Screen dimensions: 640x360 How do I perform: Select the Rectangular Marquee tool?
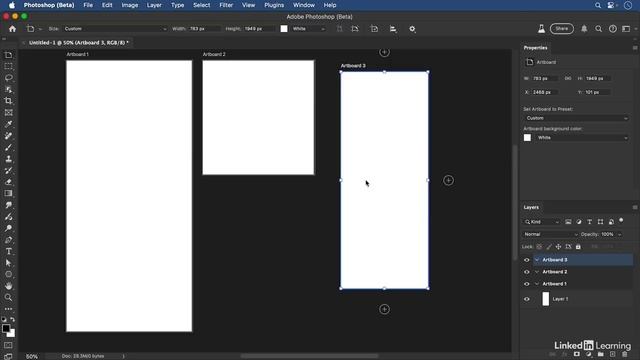[8, 66]
